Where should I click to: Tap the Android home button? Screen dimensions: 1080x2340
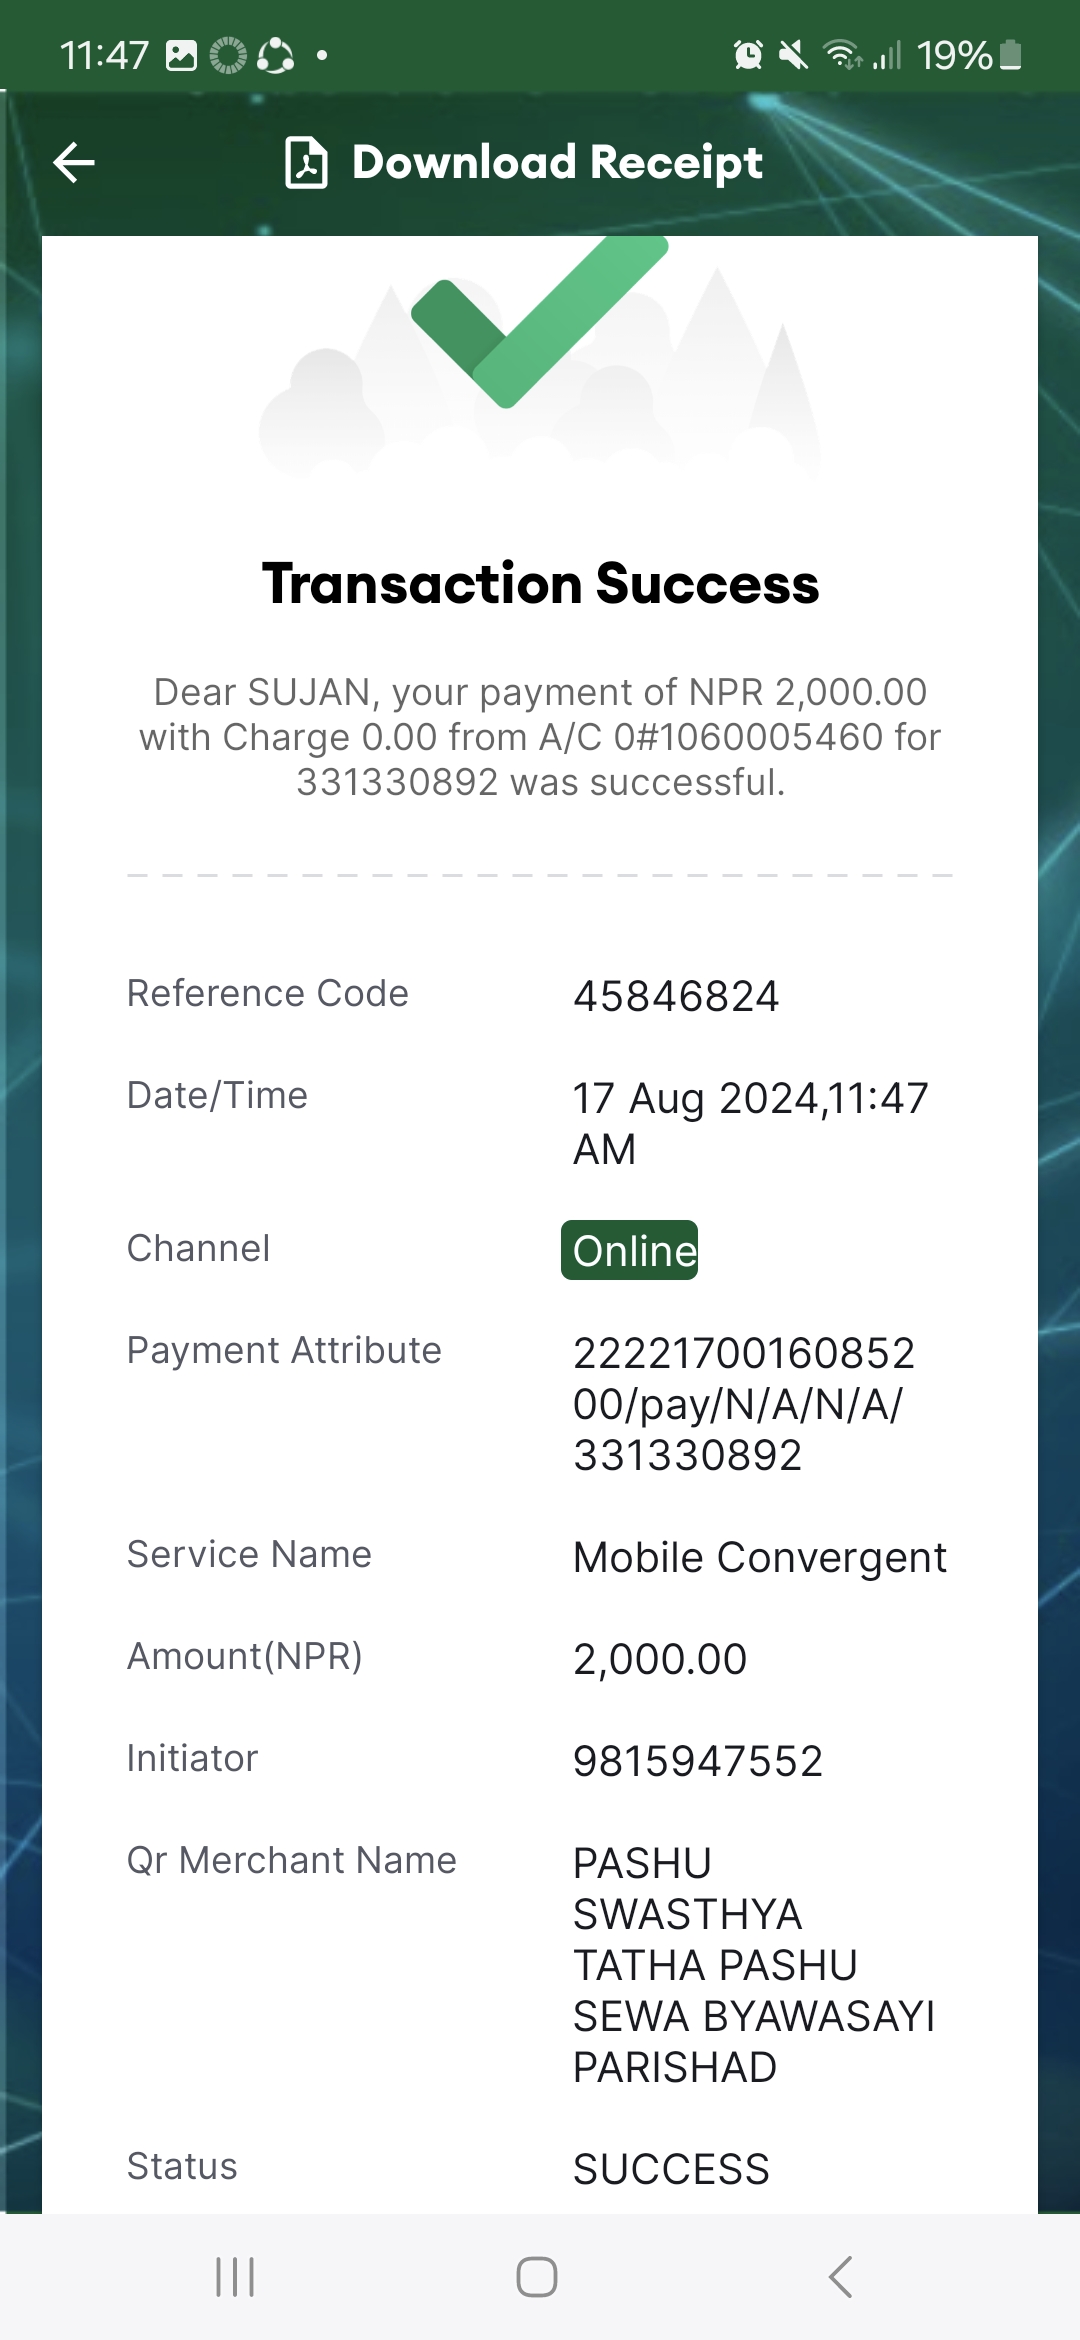point(537,2277)
